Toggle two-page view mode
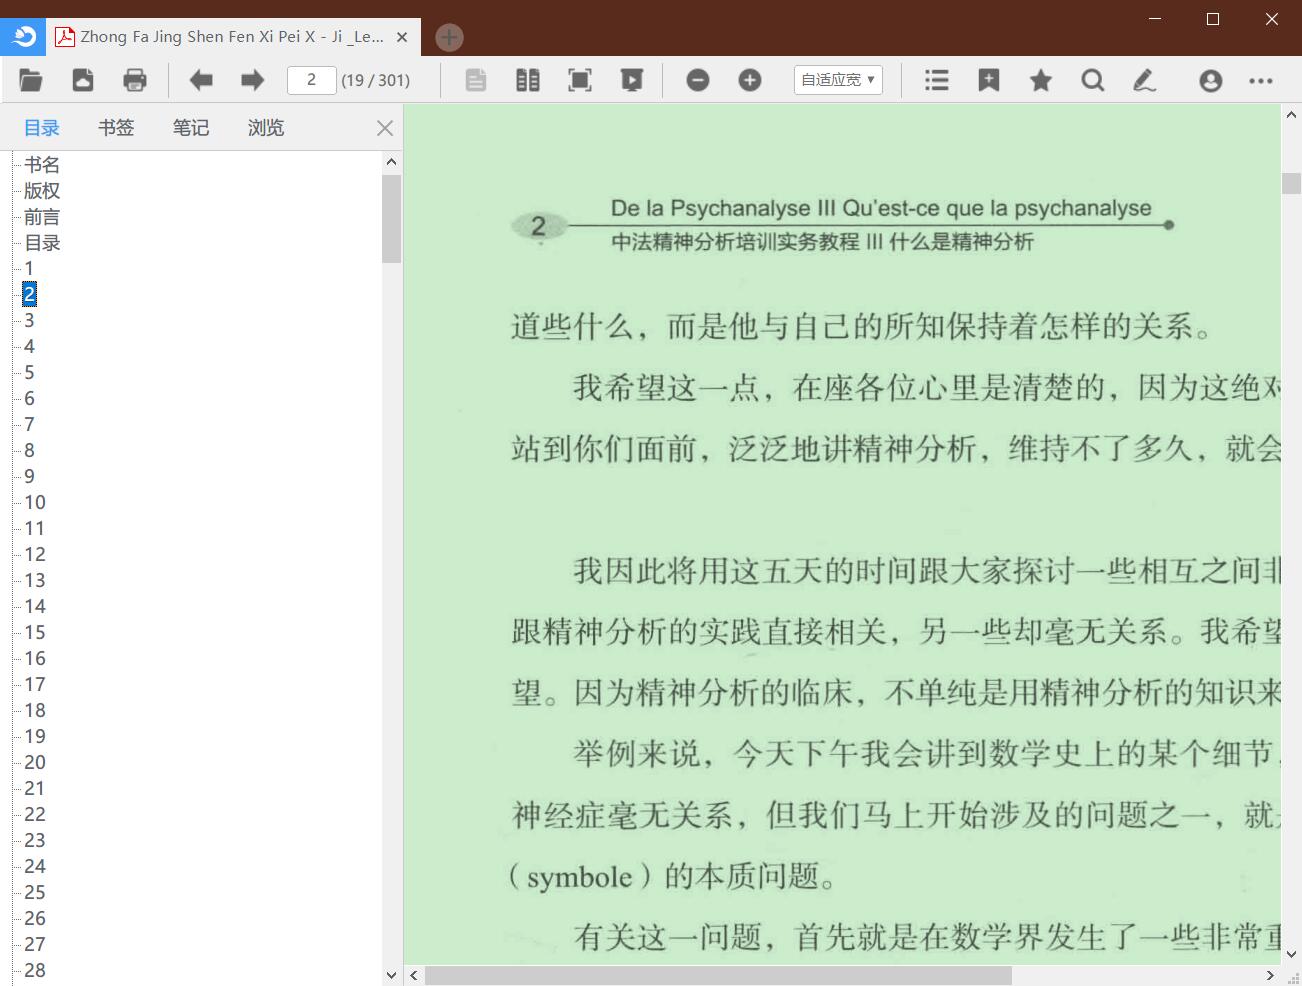This screenshot has width=1302, height=986. point(528,80)
